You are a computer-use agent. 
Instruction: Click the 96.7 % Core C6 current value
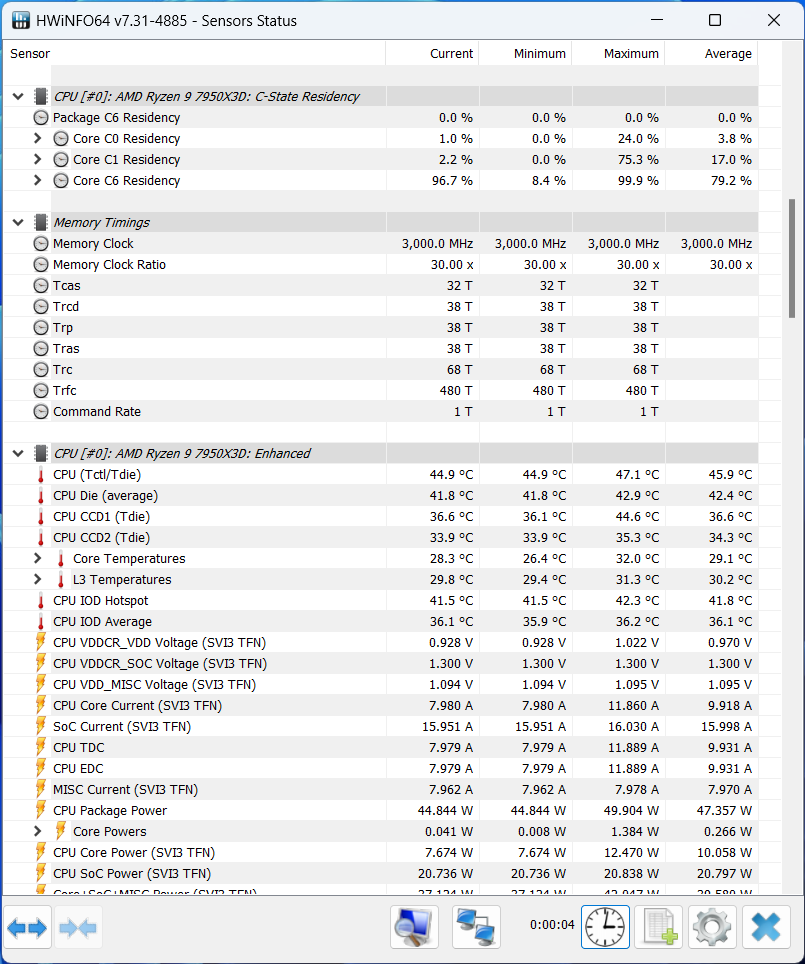click(x=452, y=181)
